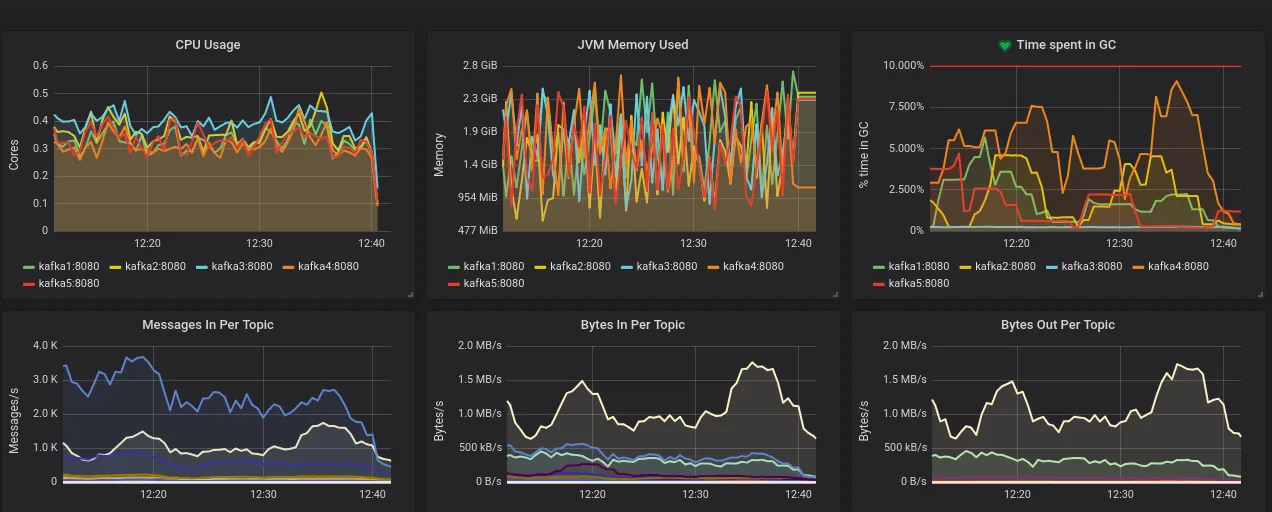Click kafka2:8080 yellow color line in CPU legend
Image resolution: width=1272 pixels, height=512 pixels.
115,267
